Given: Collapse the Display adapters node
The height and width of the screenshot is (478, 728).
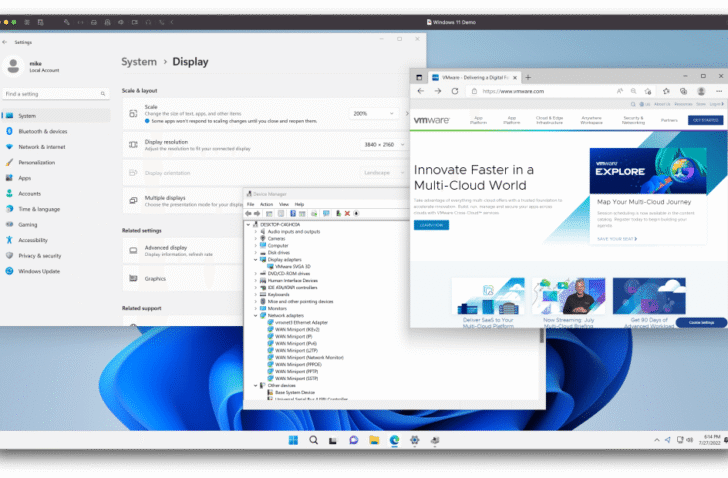Looking at the screenshot, I should [x=255, y=259].
